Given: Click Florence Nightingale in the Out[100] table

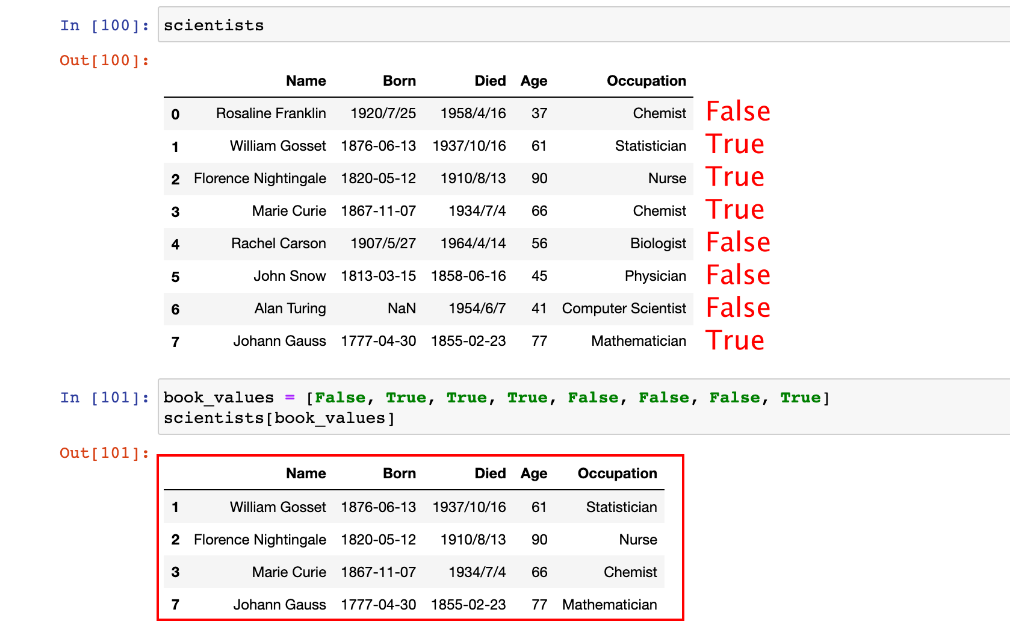Looking at the screenshot, I should (260, 178).
